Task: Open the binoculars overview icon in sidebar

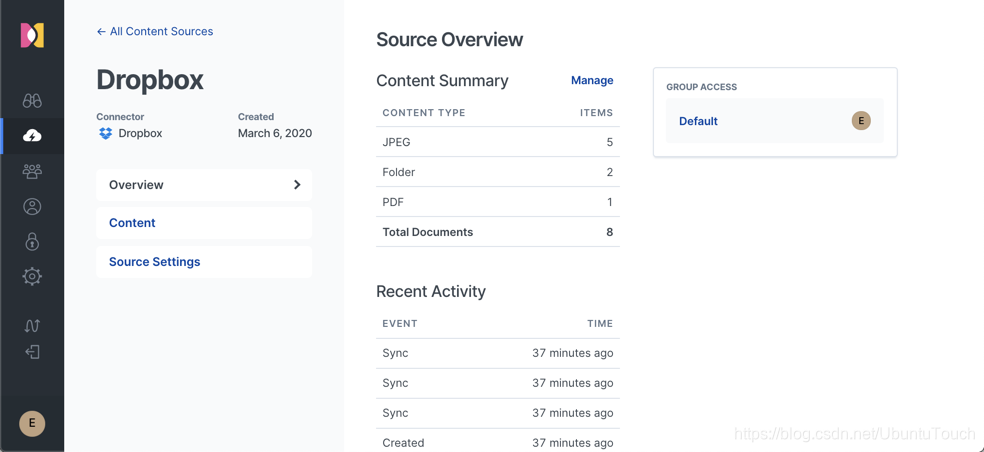Action: (x=32, y=100)
